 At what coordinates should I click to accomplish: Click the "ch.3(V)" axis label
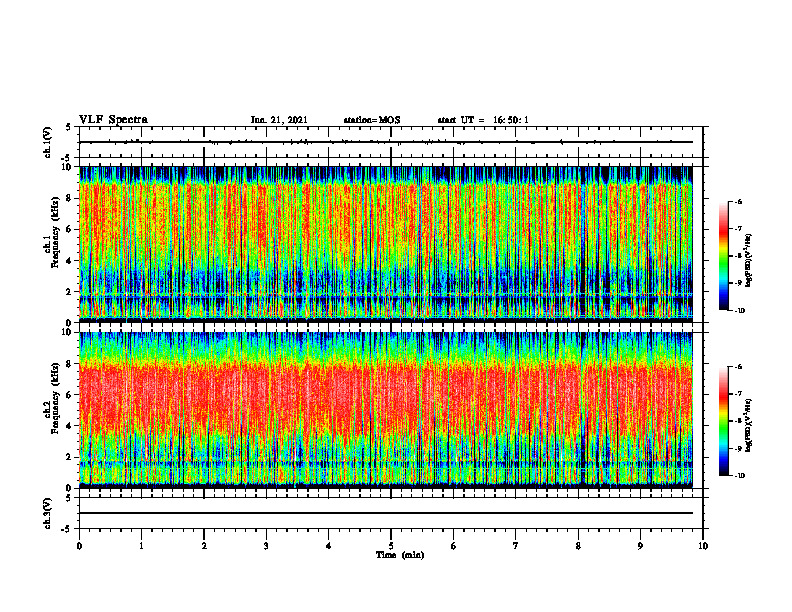point(47,513)
